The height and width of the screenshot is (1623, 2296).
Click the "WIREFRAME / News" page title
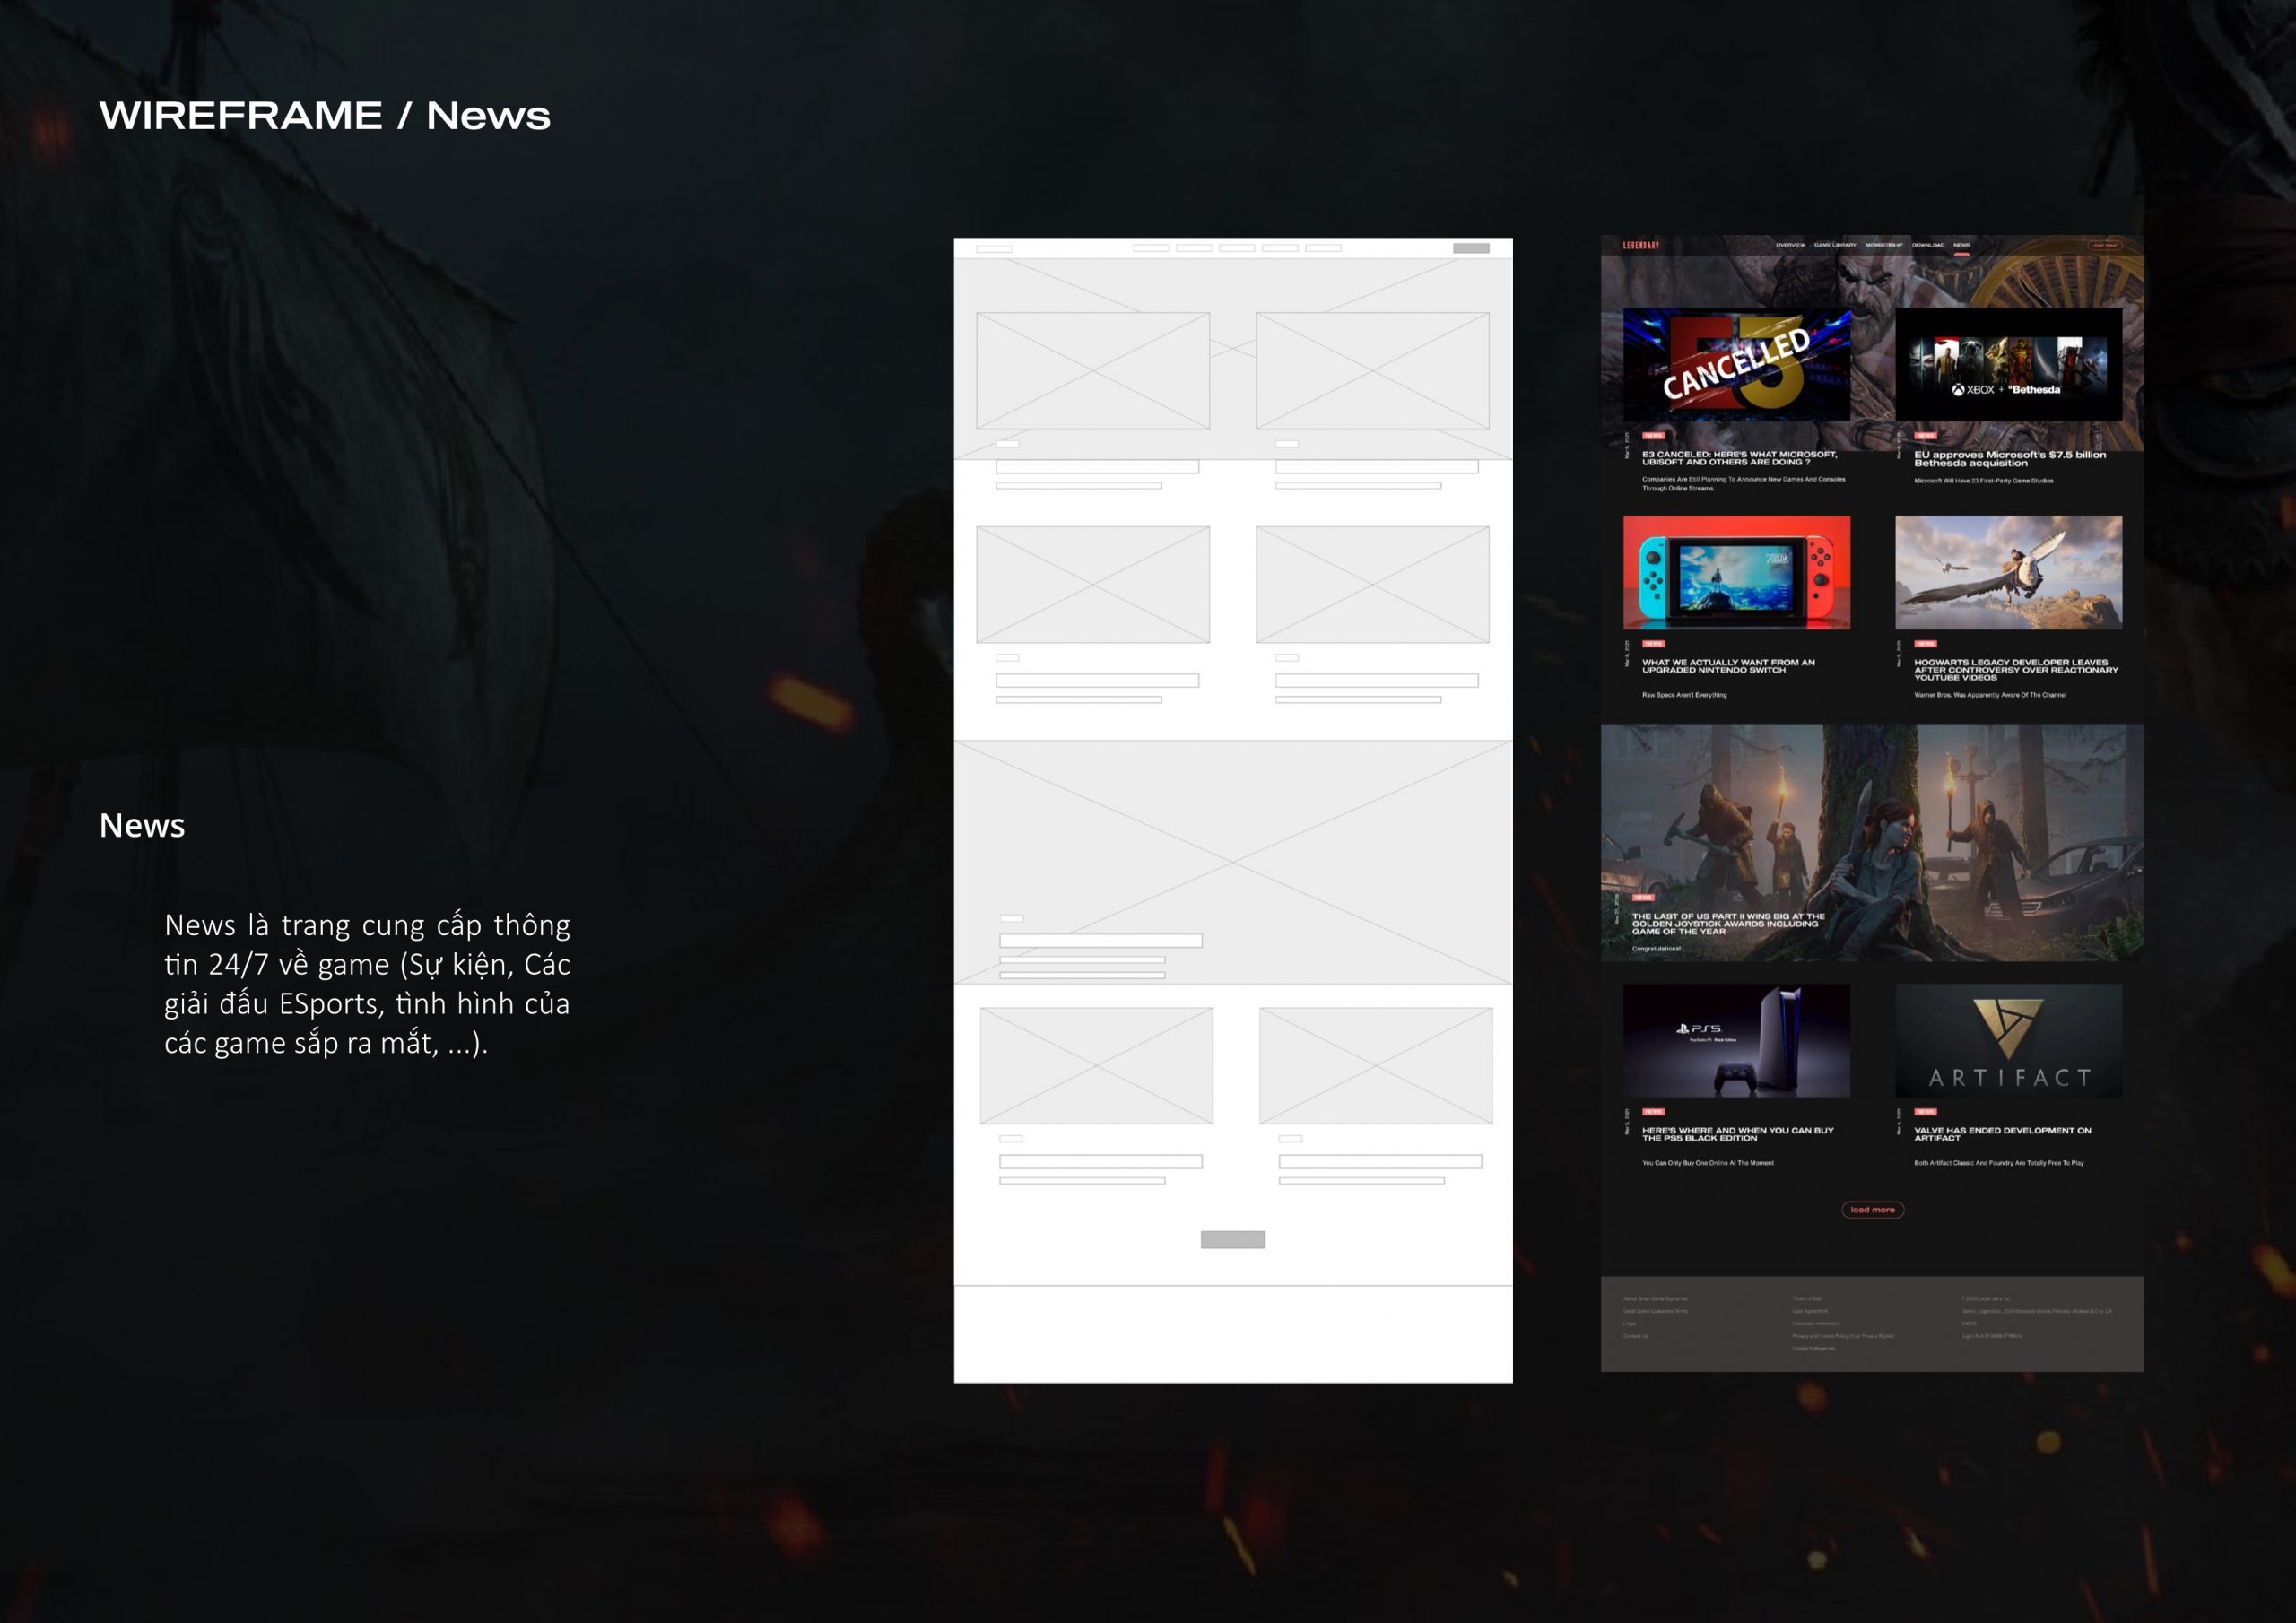[325, 116]
